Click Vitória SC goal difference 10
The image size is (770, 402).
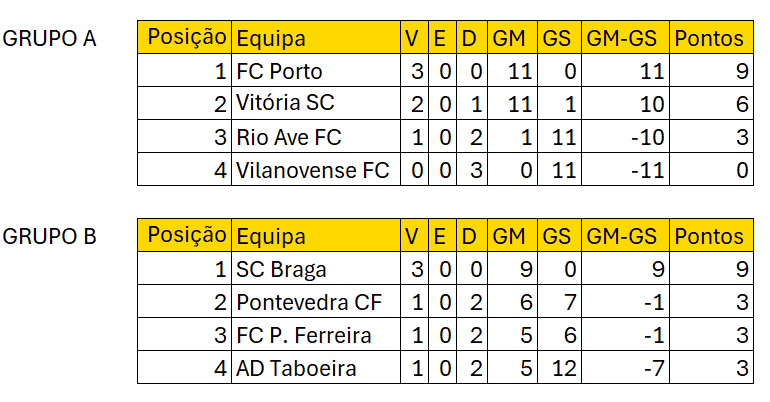pyautogui.click(x=625, y=104)
